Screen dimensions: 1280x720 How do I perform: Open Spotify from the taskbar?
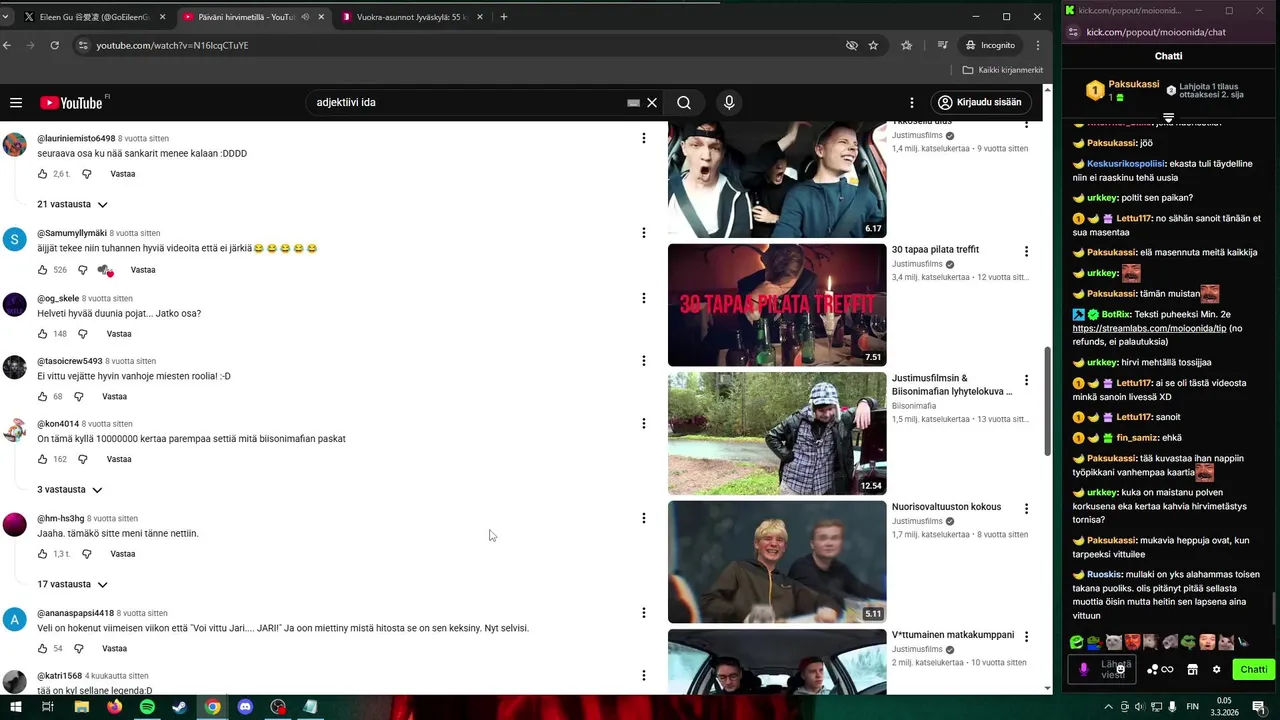click(x=147, y=707)
